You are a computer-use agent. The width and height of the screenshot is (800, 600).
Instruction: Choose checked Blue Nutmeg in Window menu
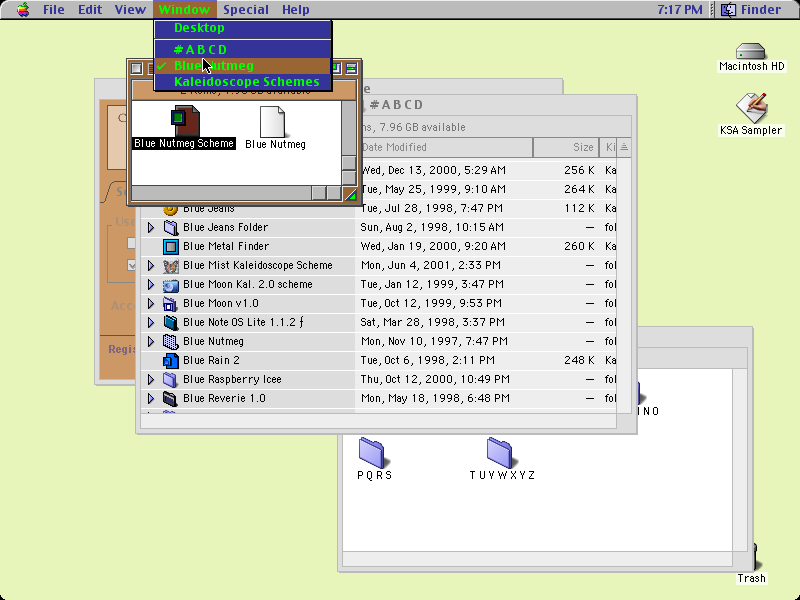tap(243, 66)
